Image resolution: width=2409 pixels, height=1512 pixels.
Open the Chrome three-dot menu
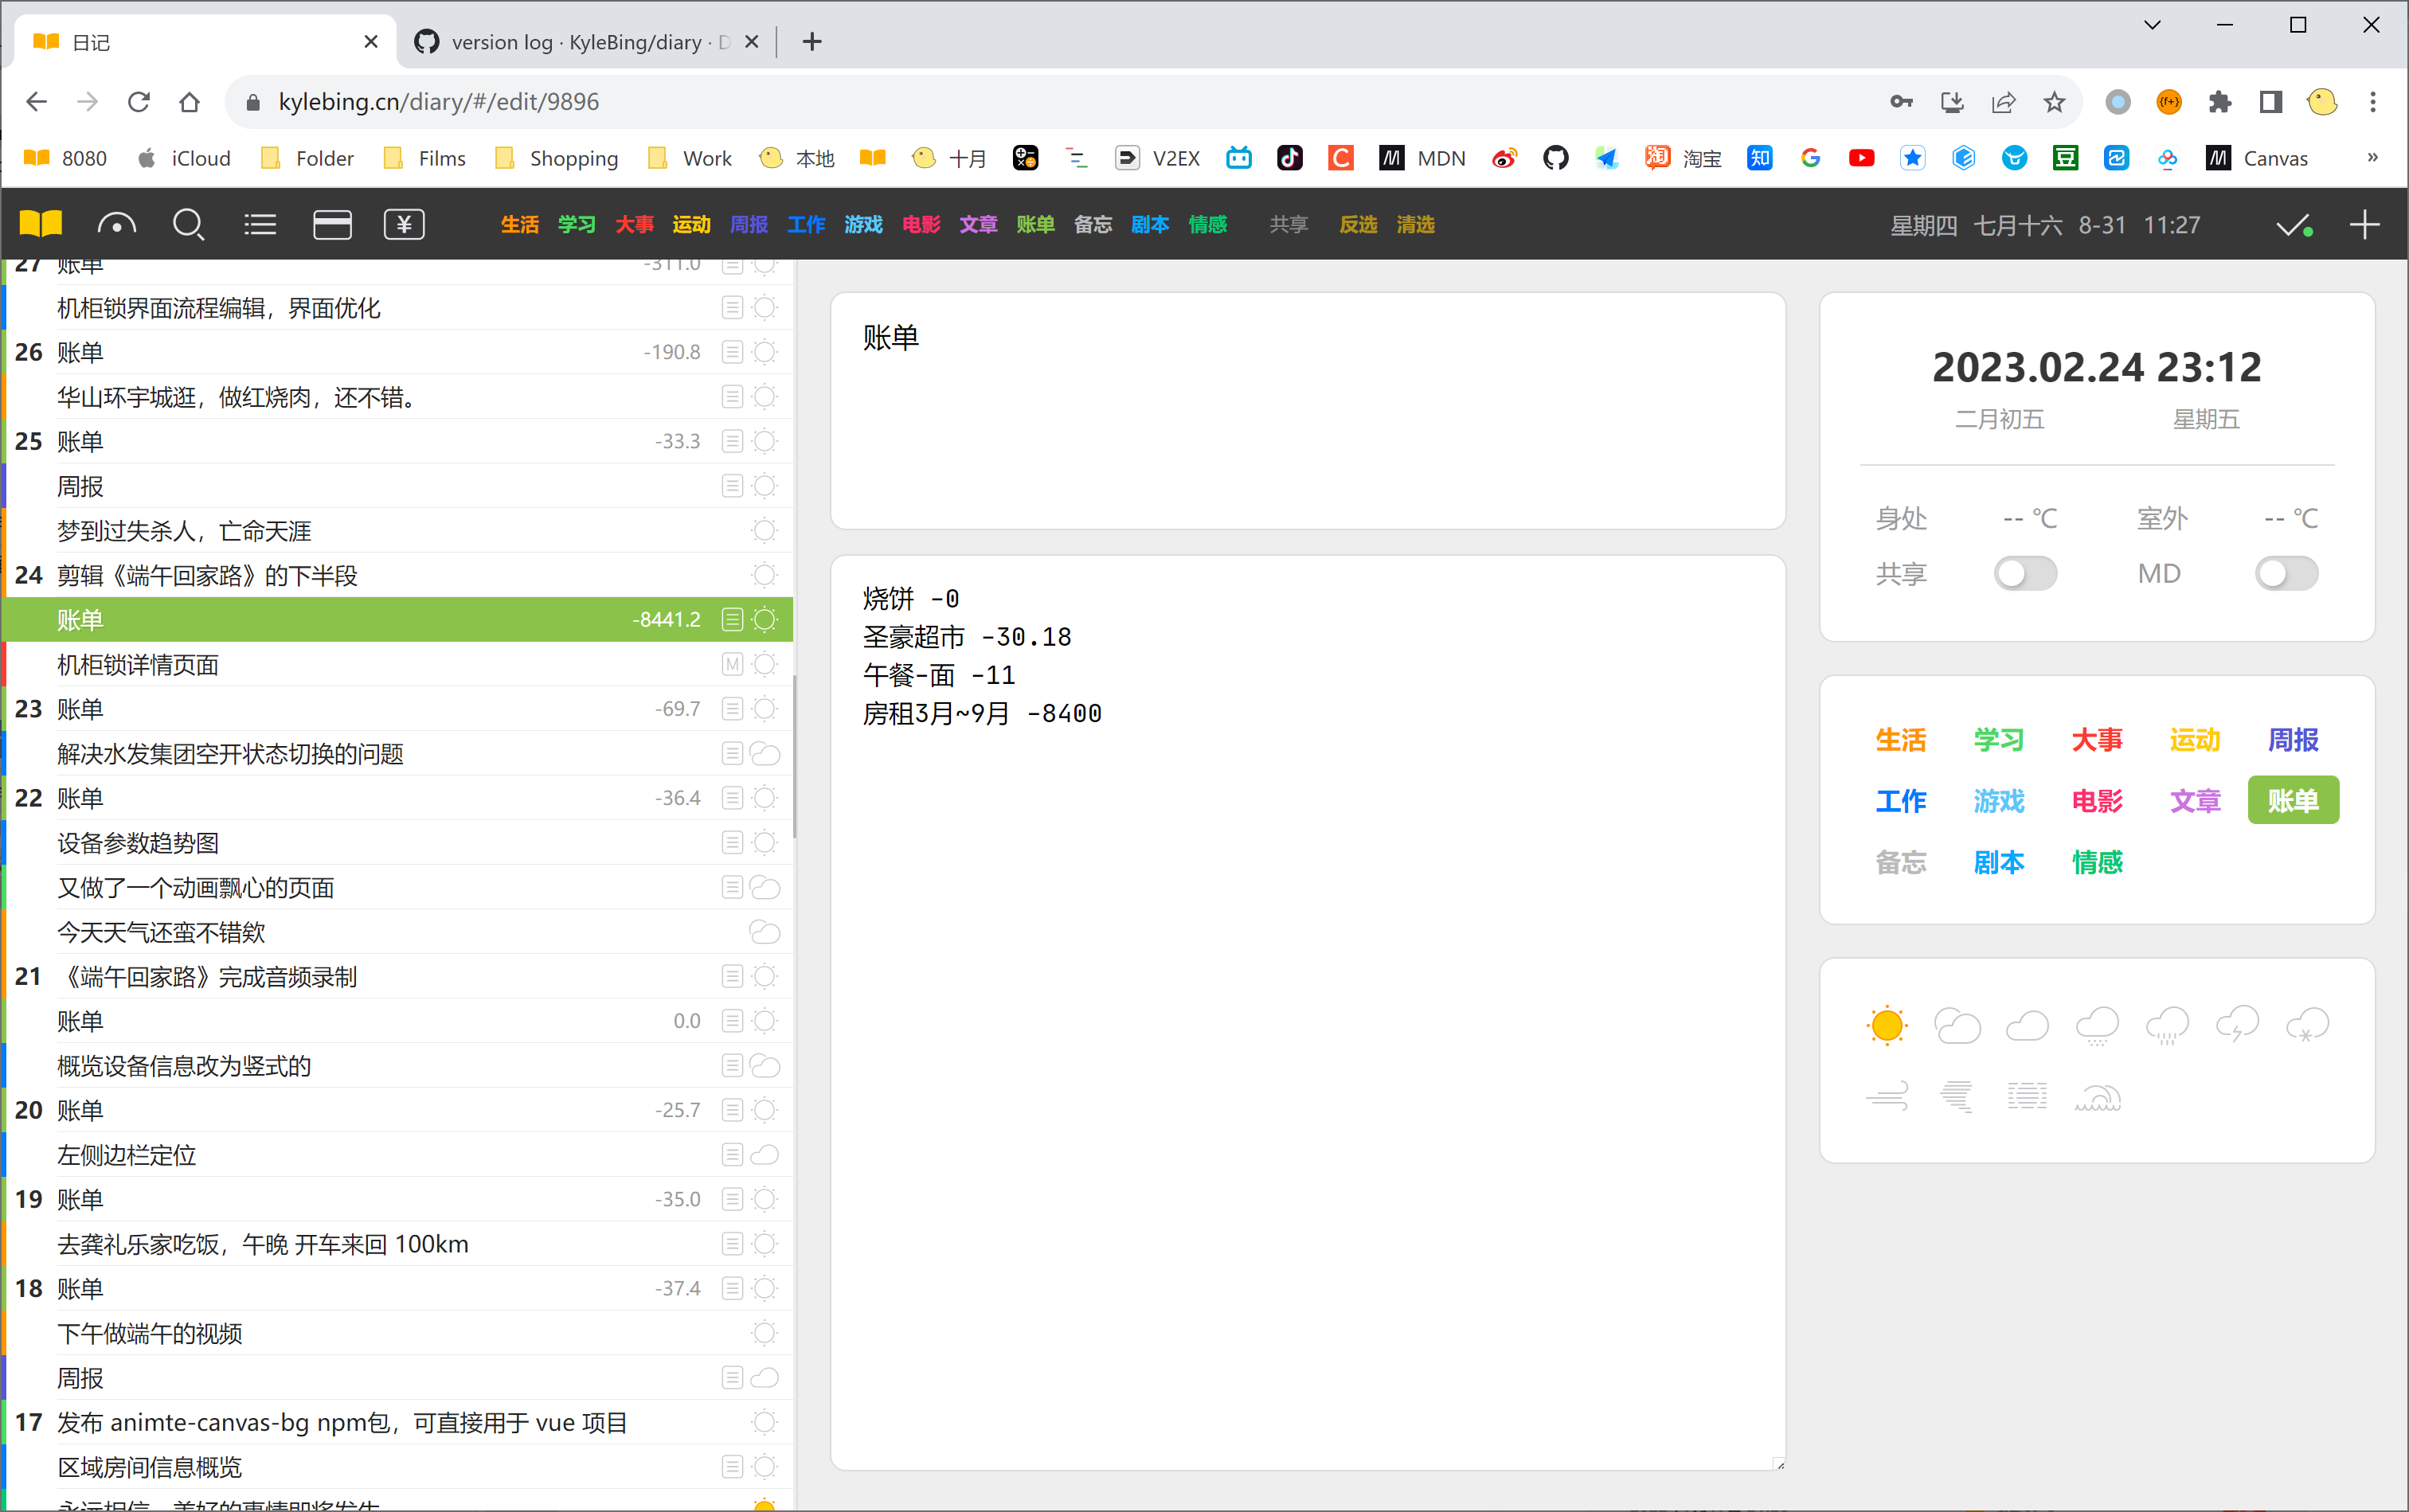[2372, 102]
